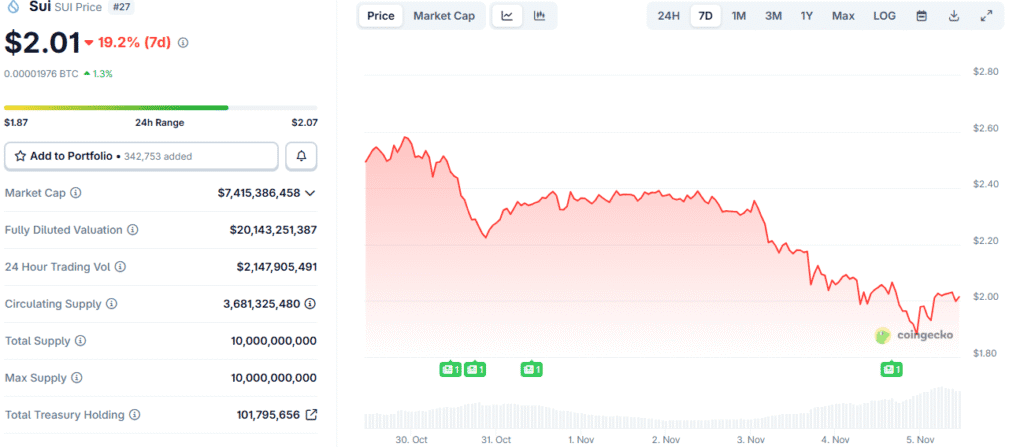1024x447 pixels.
Task: Click the Circulating Supply info icon
Action: pyautogui.click(x=112, y=304)
